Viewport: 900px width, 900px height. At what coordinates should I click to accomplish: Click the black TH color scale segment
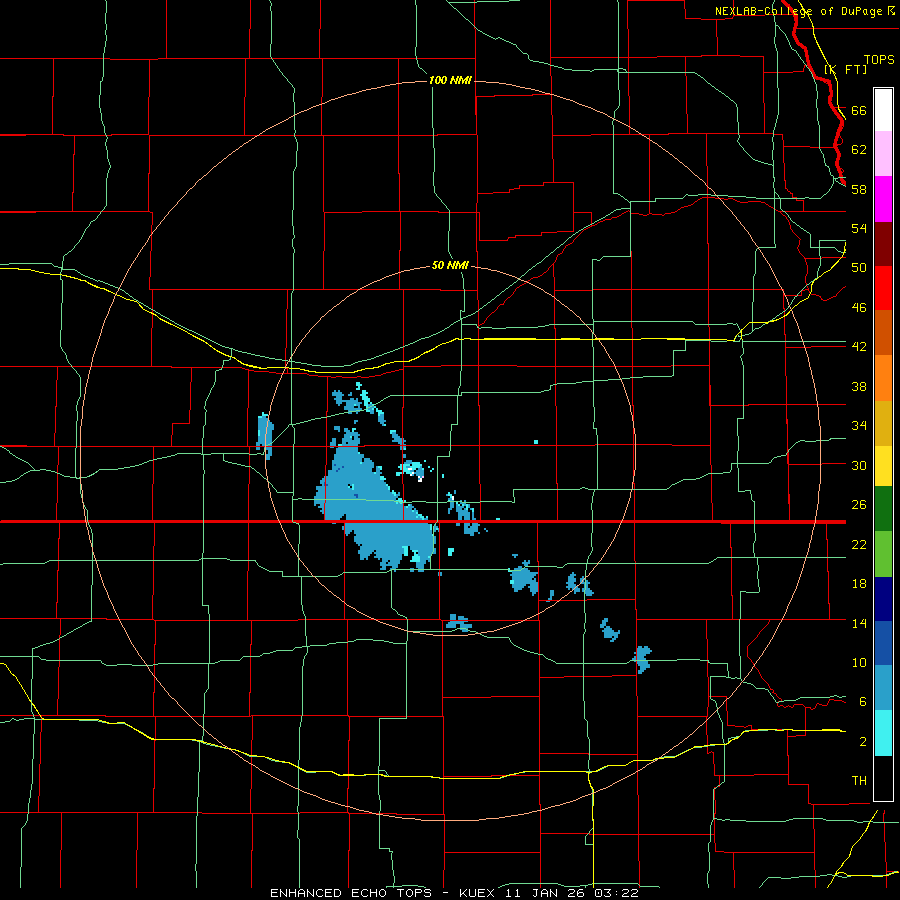883,778
